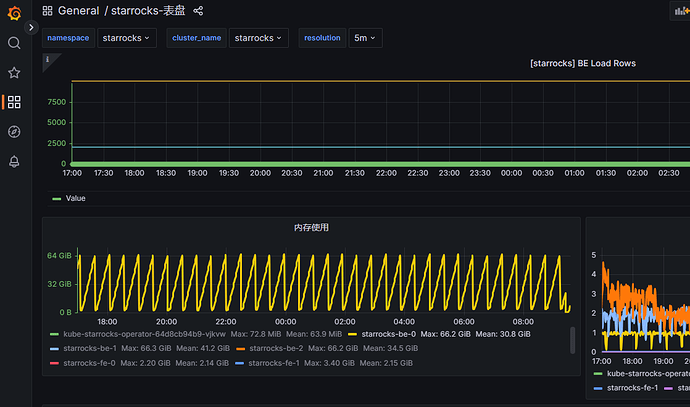
Task: Click the dashboard grid icon beside General
Action: [48, 11]
